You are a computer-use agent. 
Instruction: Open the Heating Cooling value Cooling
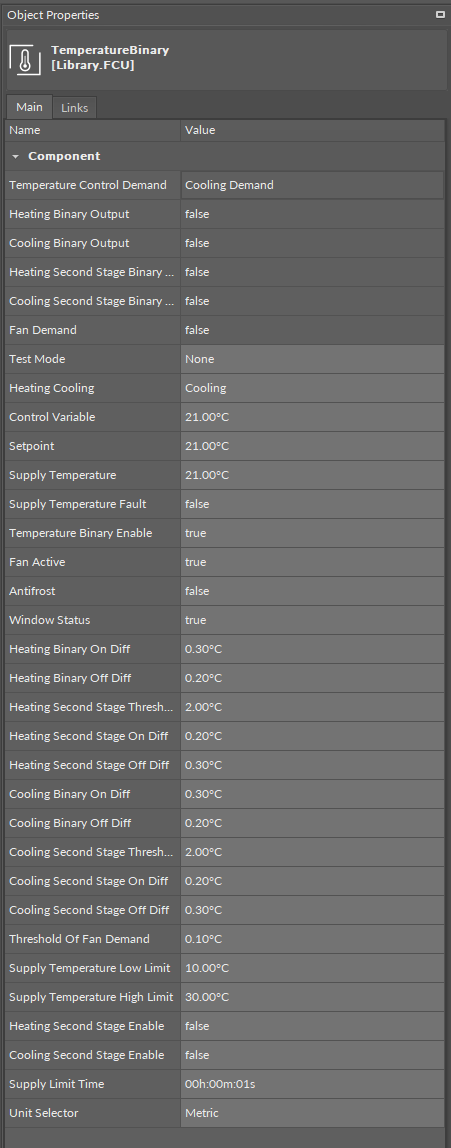(x=312, y=388)
